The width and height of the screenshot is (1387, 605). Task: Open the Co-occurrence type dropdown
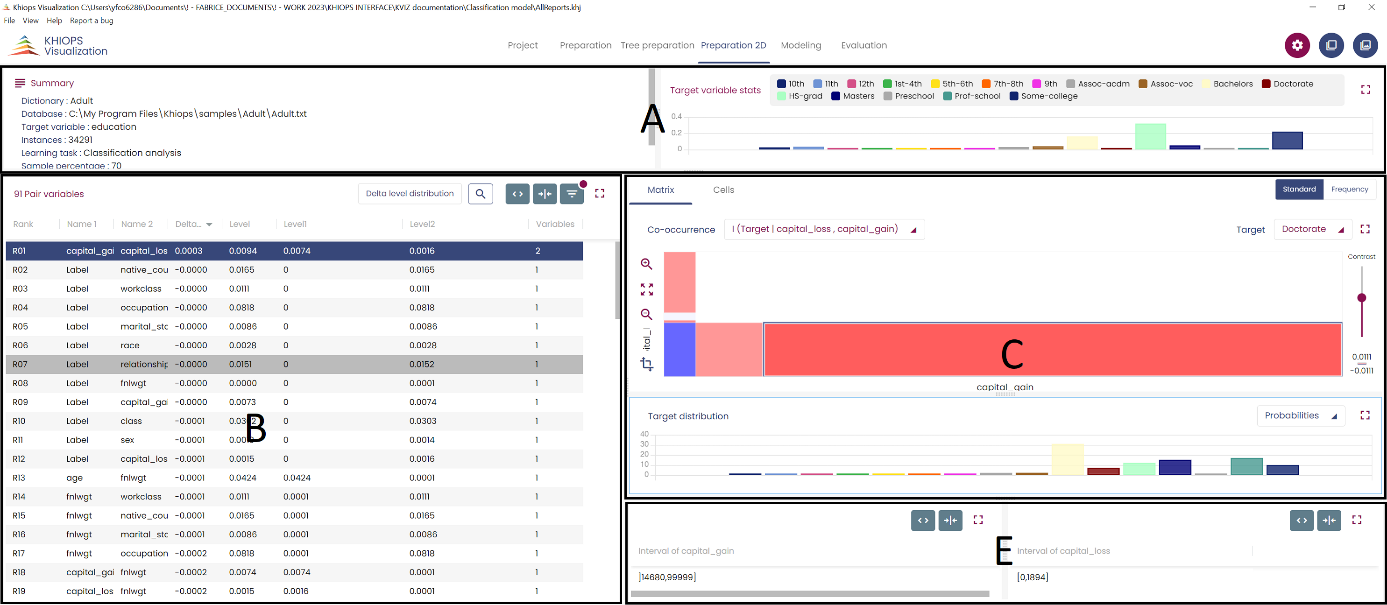(x=823, y=229)
